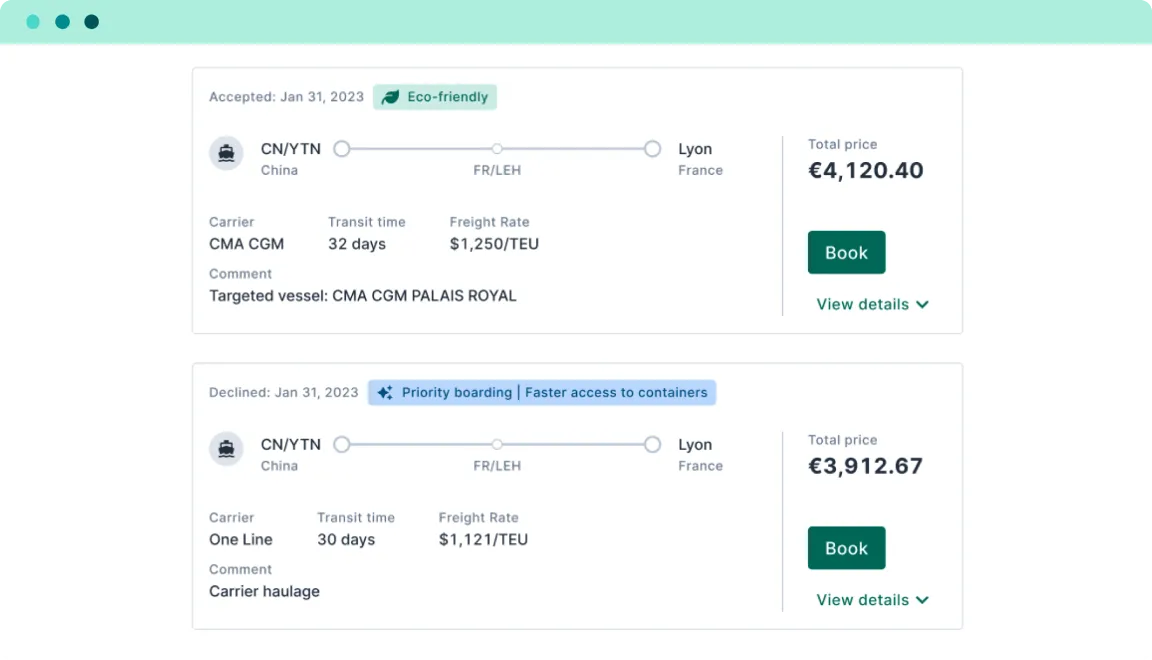Click the total price €4,120.40
The height and width of the screenshot is (660, 1152).
[865, 171]
